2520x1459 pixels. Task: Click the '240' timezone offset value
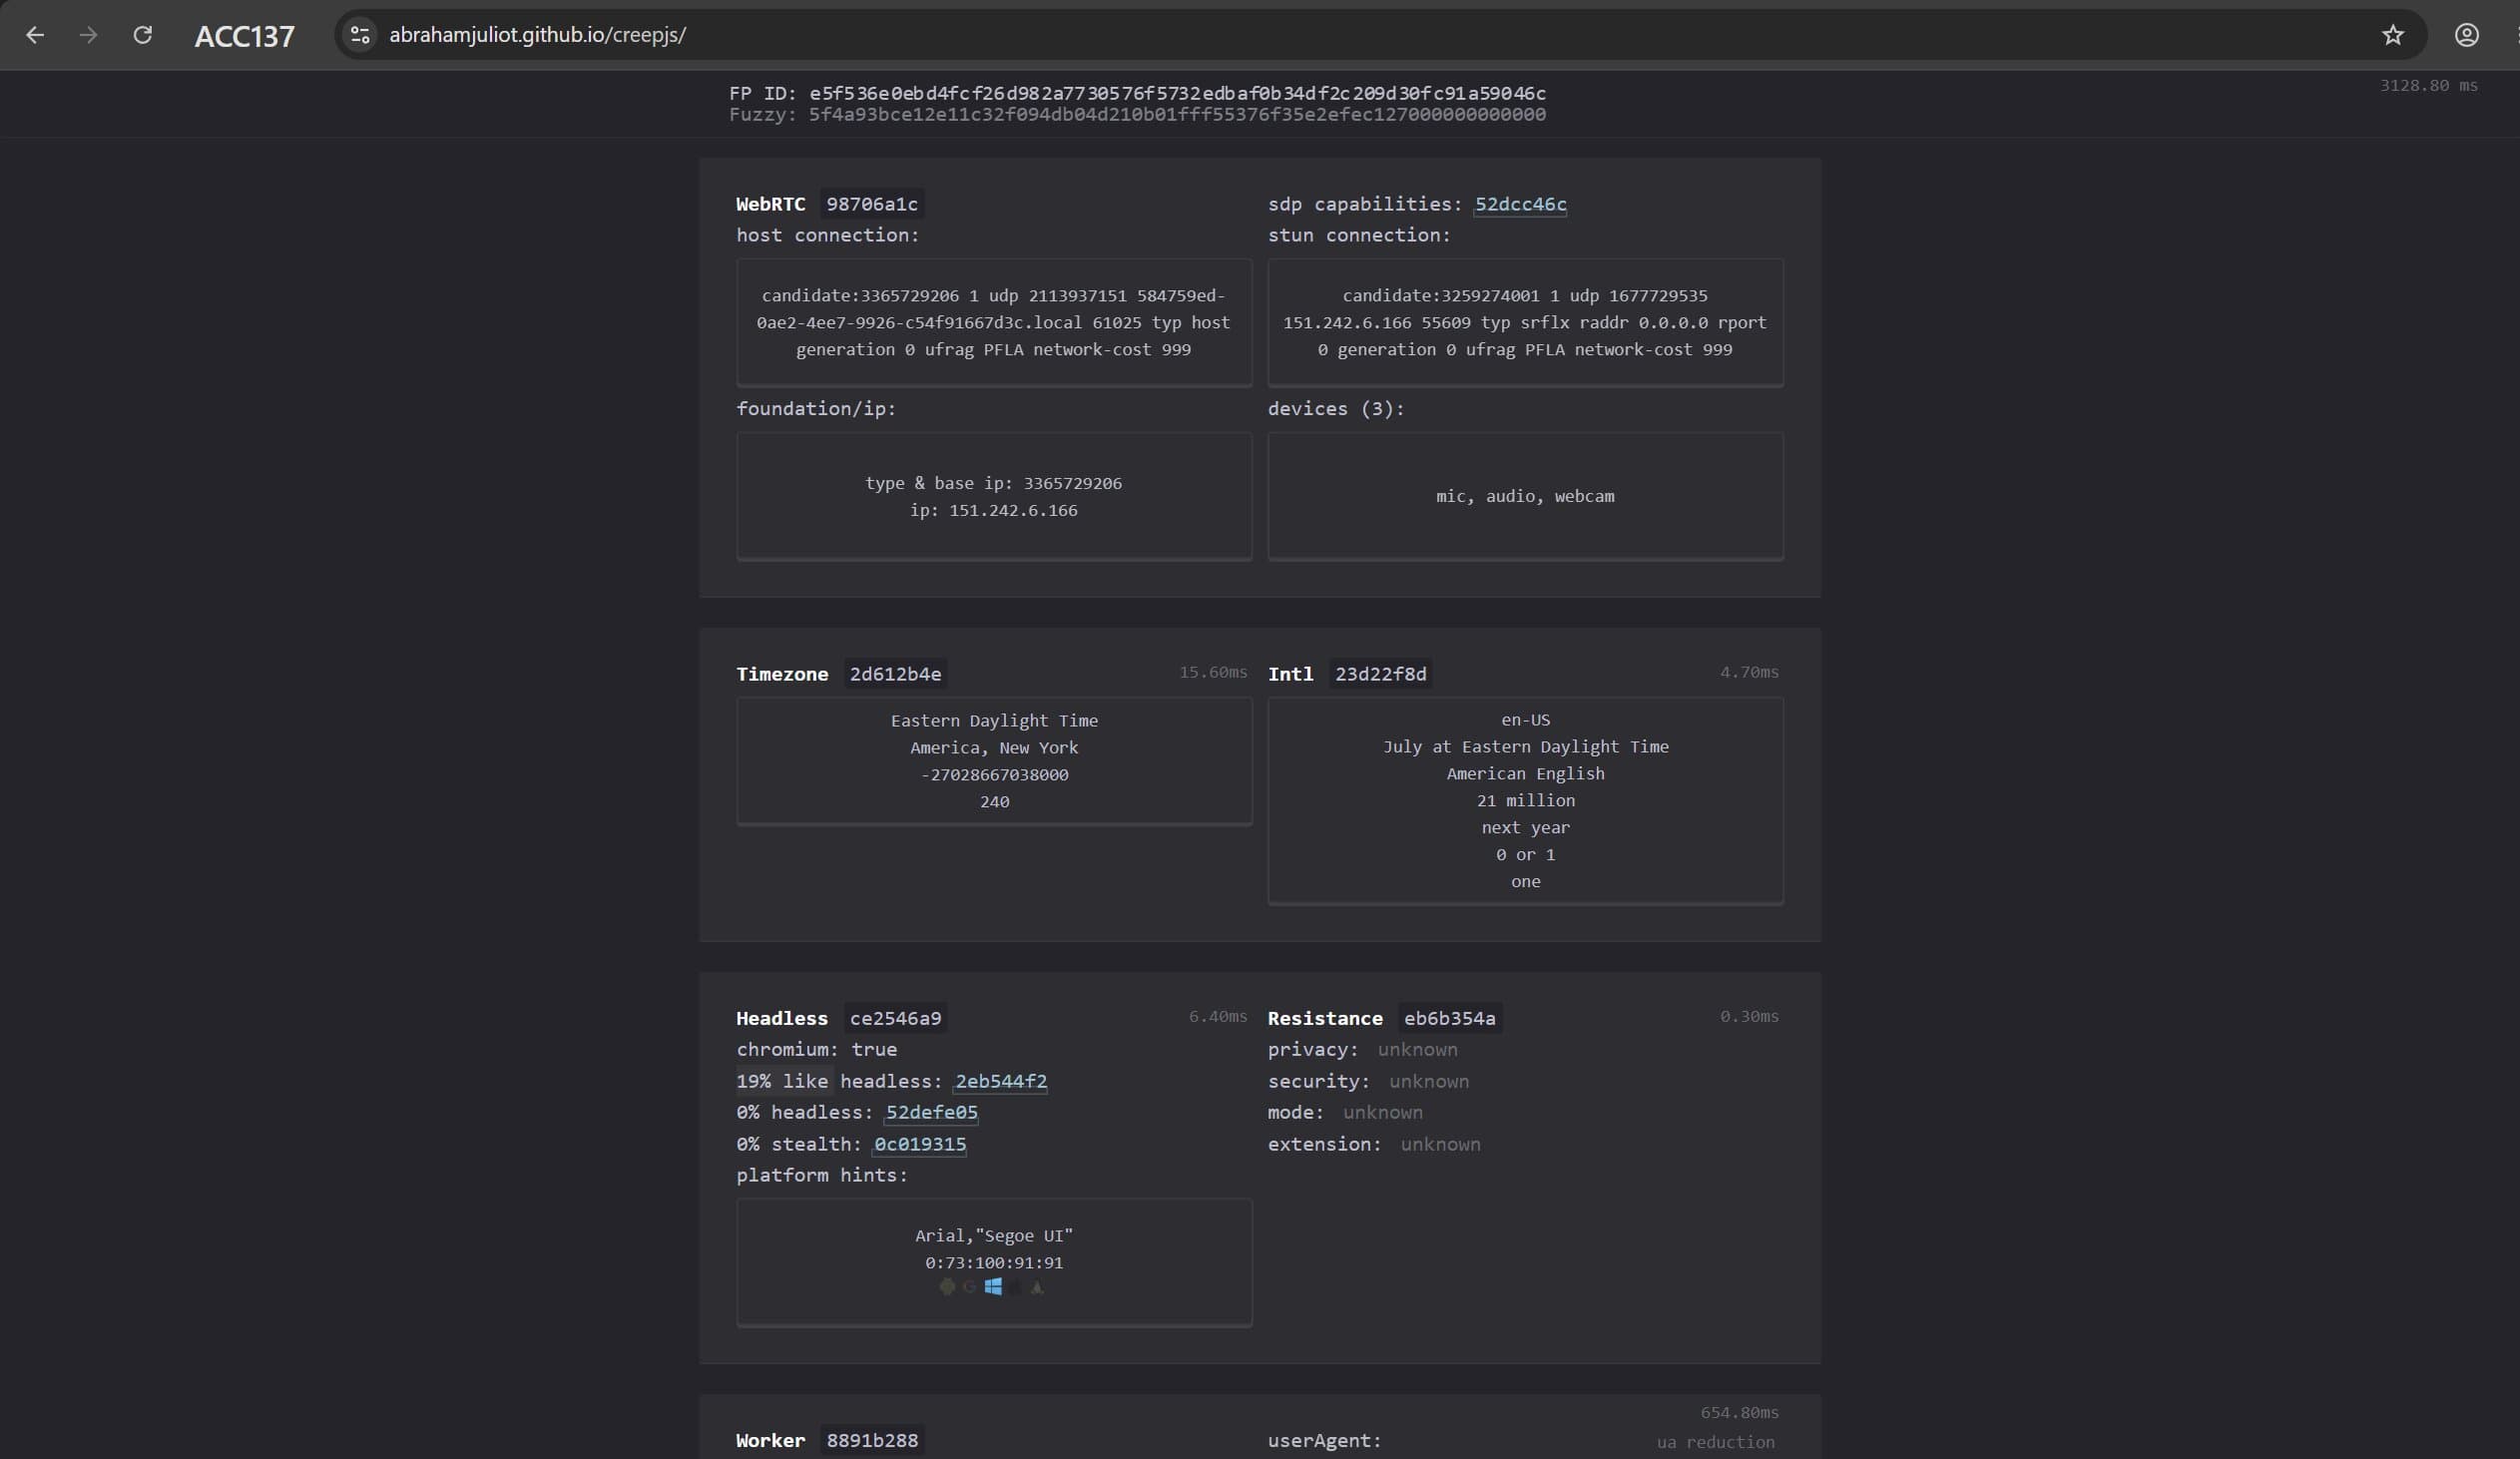pos(994,801)
